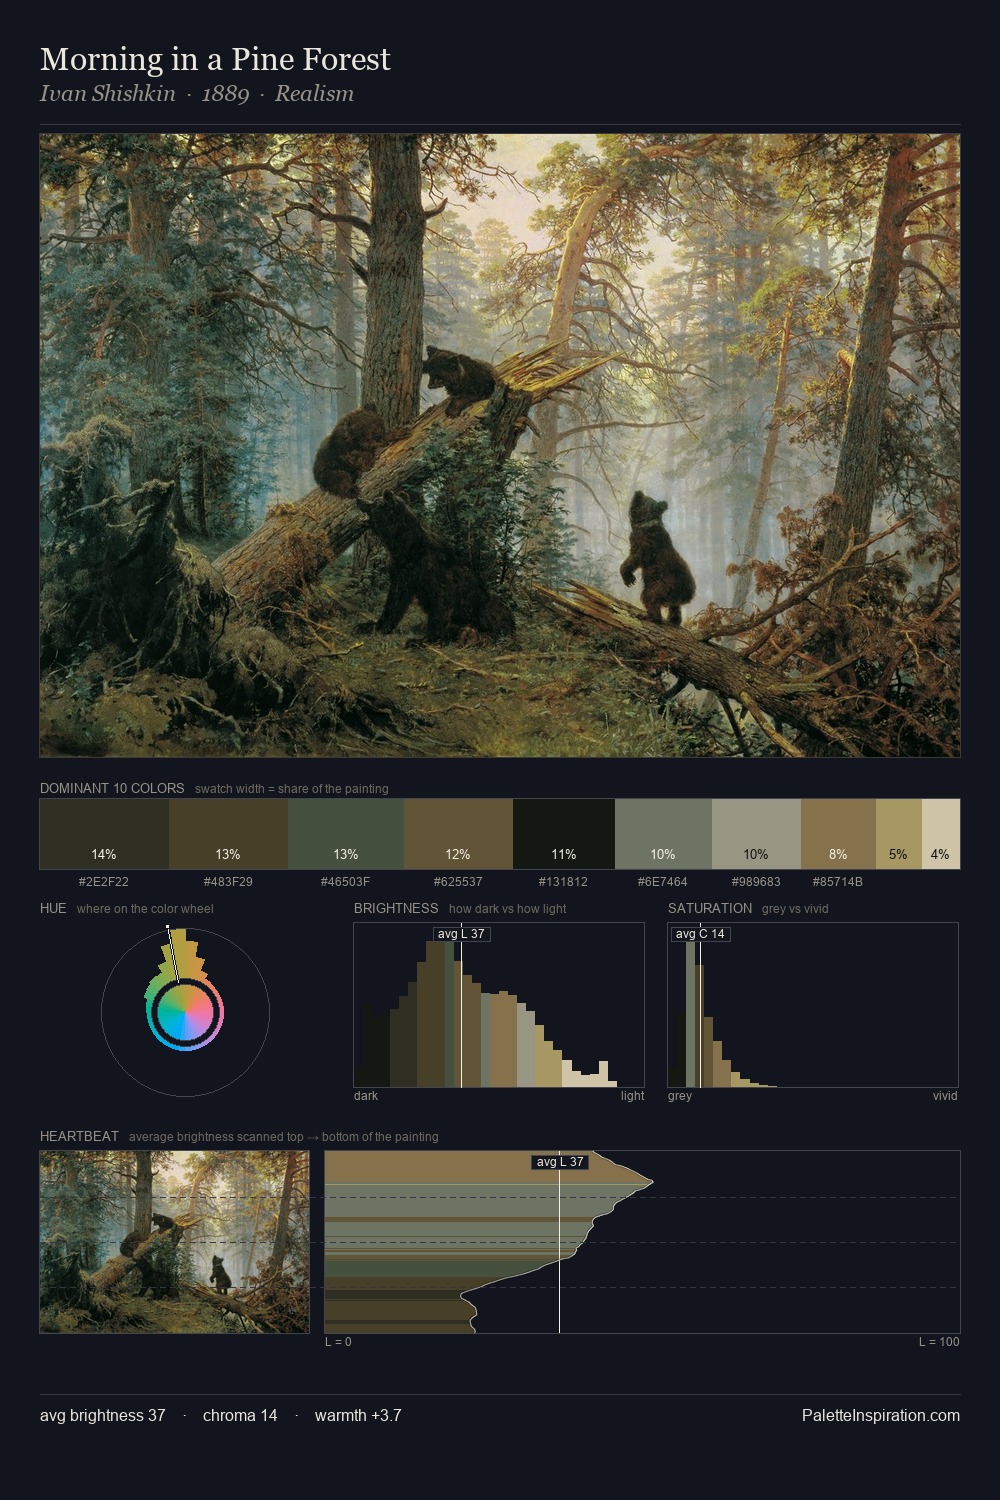Screen dimensions: 1000x1500
Task: Click the small painting thumbnail beside Heartbeat chart
Action: tap(175, 1242)
